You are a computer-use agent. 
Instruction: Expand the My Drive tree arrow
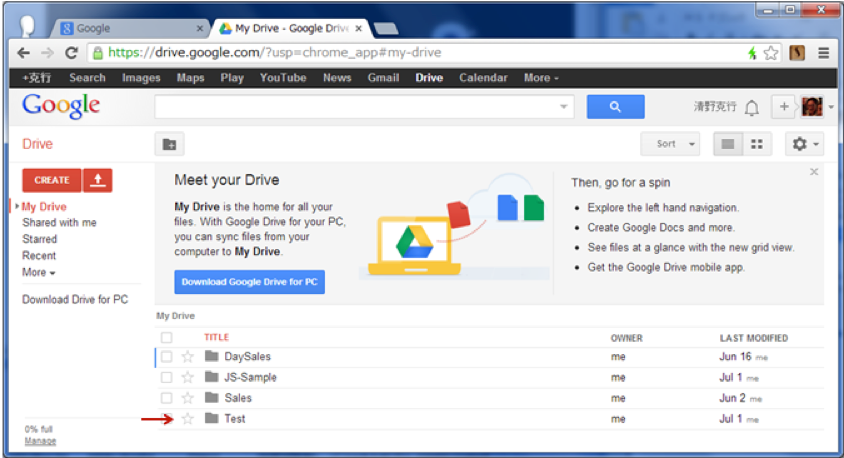click(x=17, y=206)
